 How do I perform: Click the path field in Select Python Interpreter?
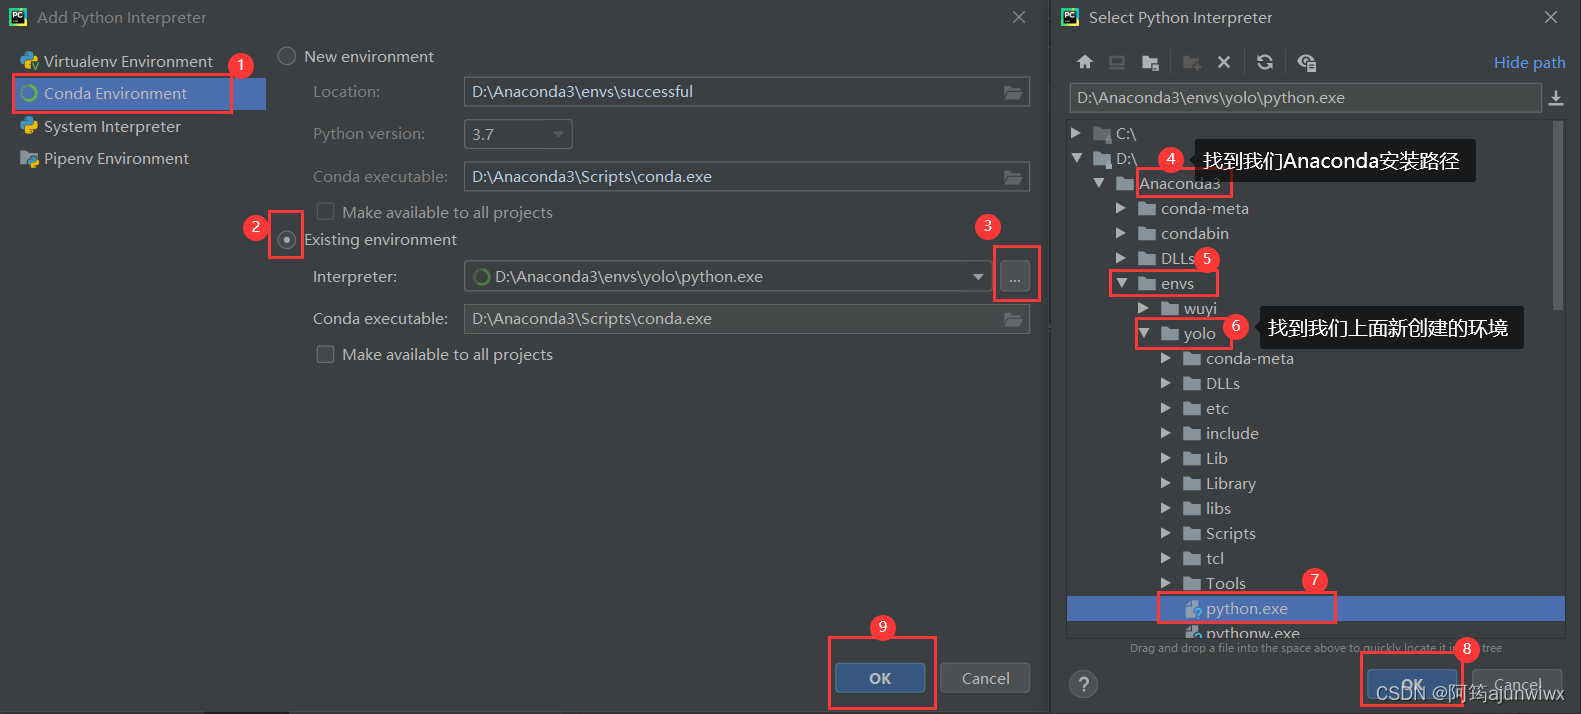click(x=1305, y=98)
